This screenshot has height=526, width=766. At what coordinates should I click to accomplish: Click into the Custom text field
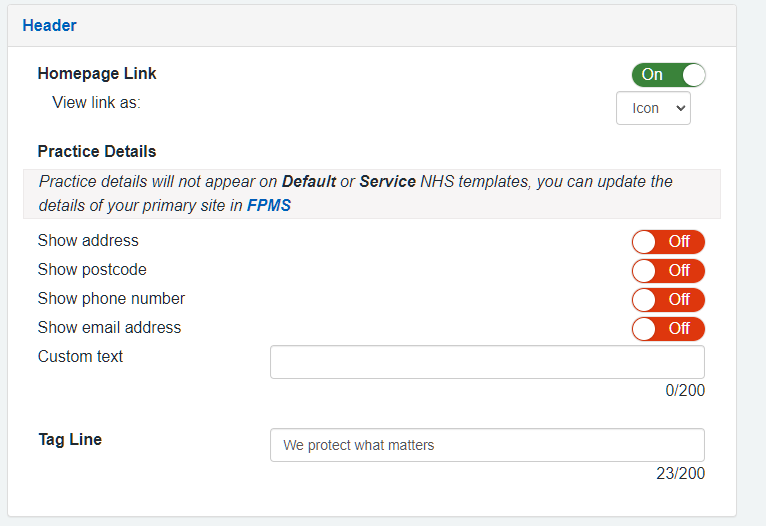(487, 362)
